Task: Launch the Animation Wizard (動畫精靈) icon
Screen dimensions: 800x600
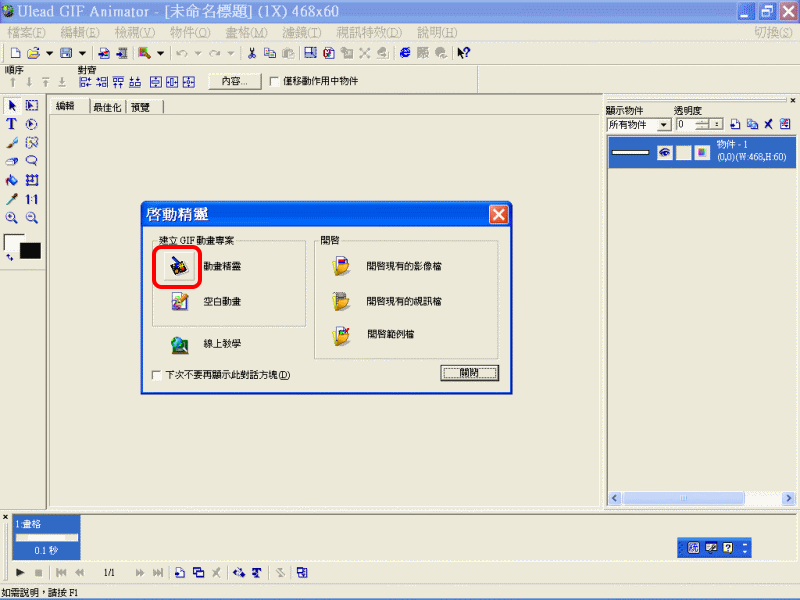Action: point(179,267)
